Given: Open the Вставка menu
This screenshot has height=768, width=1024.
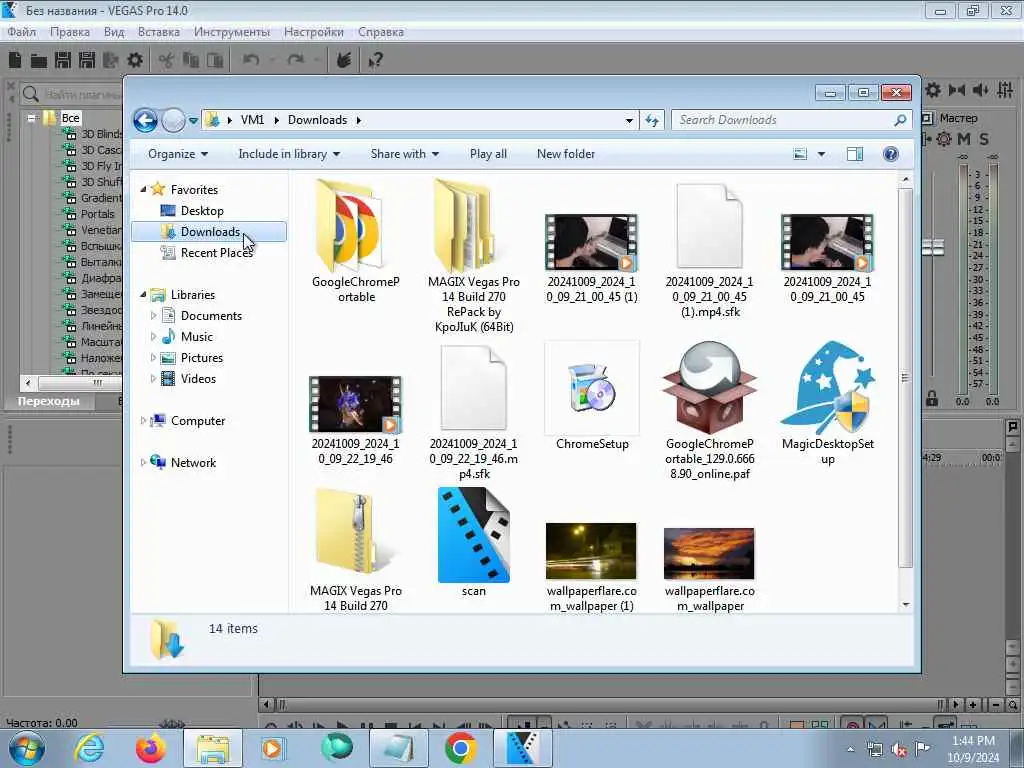Looking at the screenshot, I should [x=159, y=32].
